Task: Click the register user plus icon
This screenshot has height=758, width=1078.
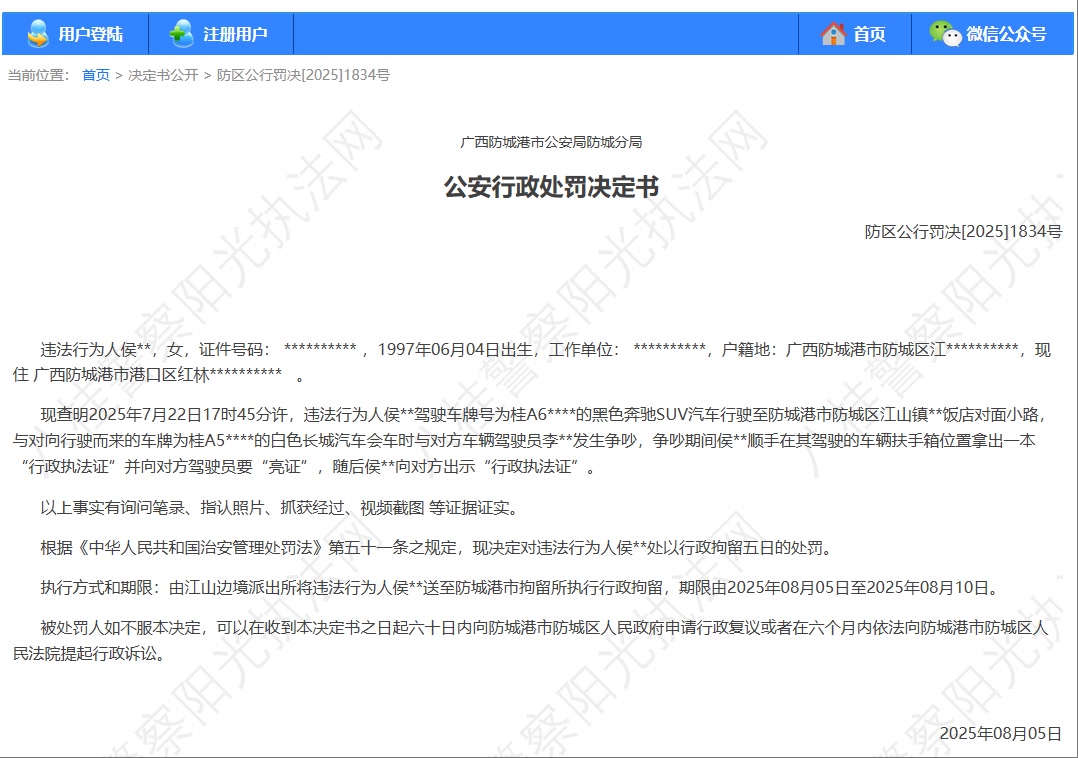Action: point(182,33)
